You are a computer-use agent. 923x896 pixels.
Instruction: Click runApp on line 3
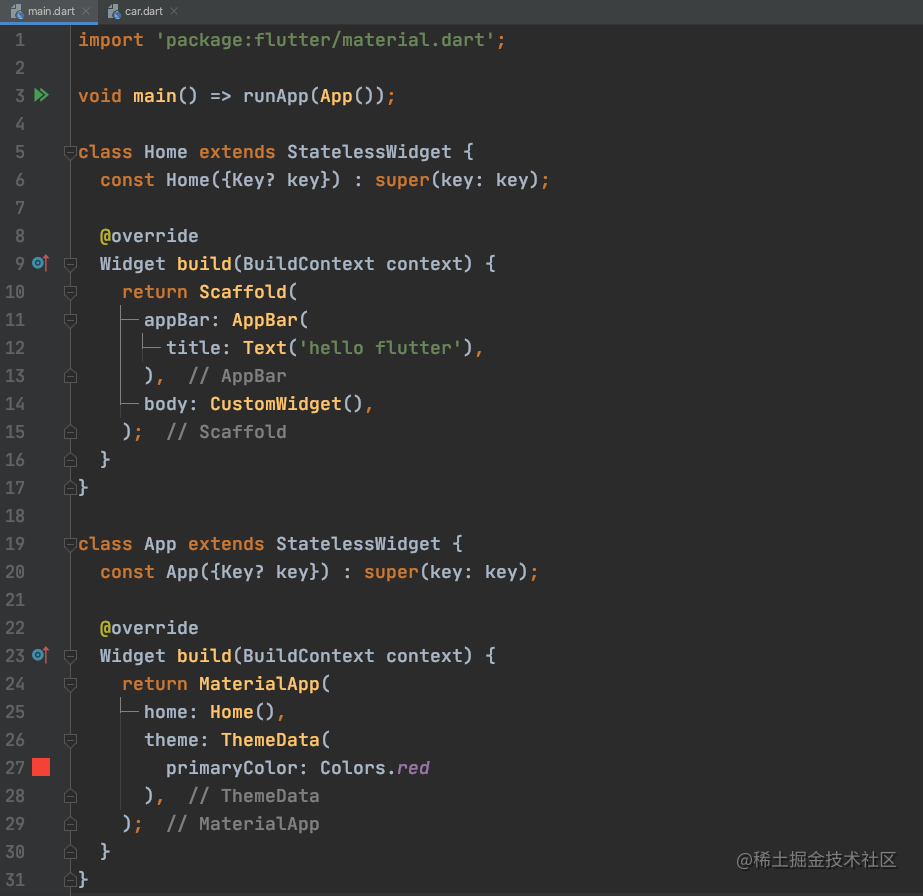(x=276, y=96)
